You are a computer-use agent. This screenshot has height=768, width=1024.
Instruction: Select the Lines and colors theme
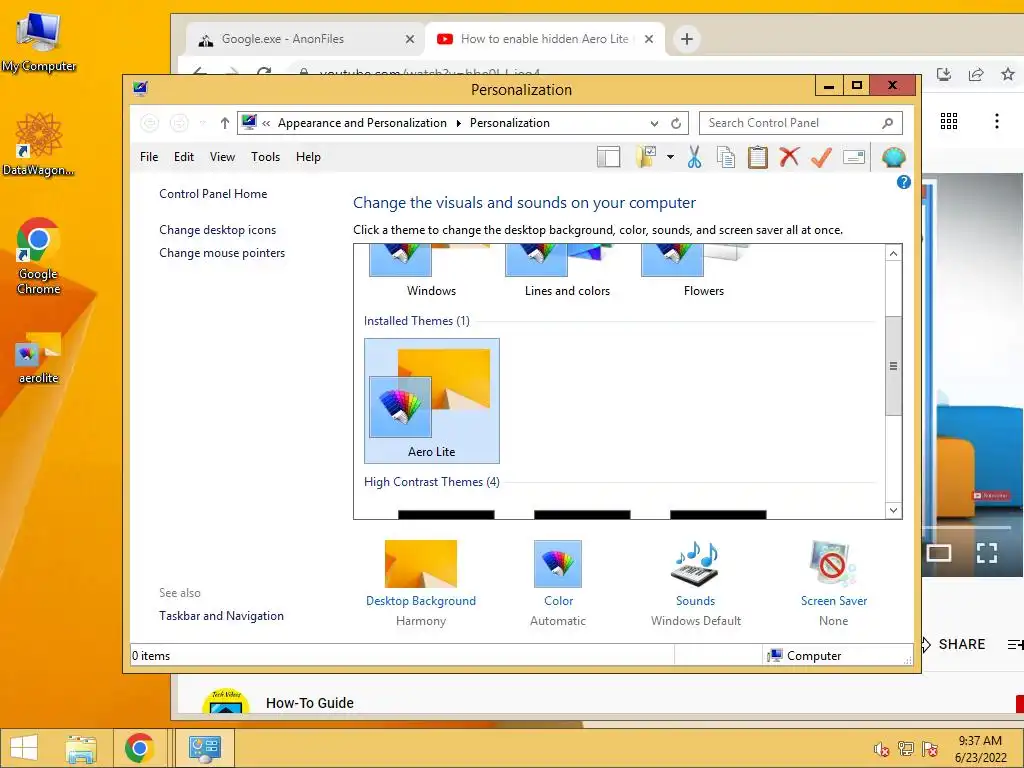pyautogui.click(x=567, y=270)
